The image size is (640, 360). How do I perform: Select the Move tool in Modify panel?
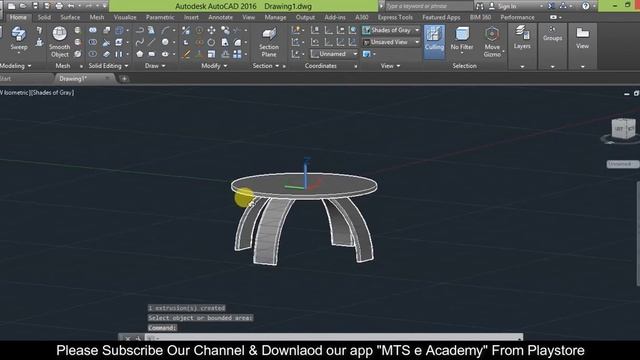[x=211, y=30]
